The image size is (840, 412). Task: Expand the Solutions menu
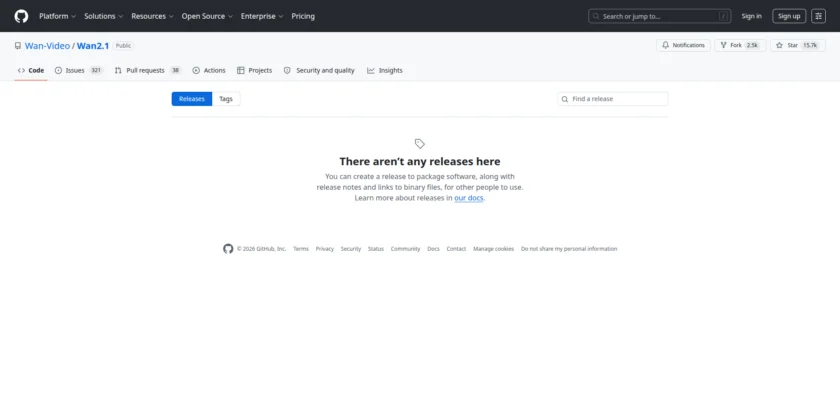tap(103, 16)
